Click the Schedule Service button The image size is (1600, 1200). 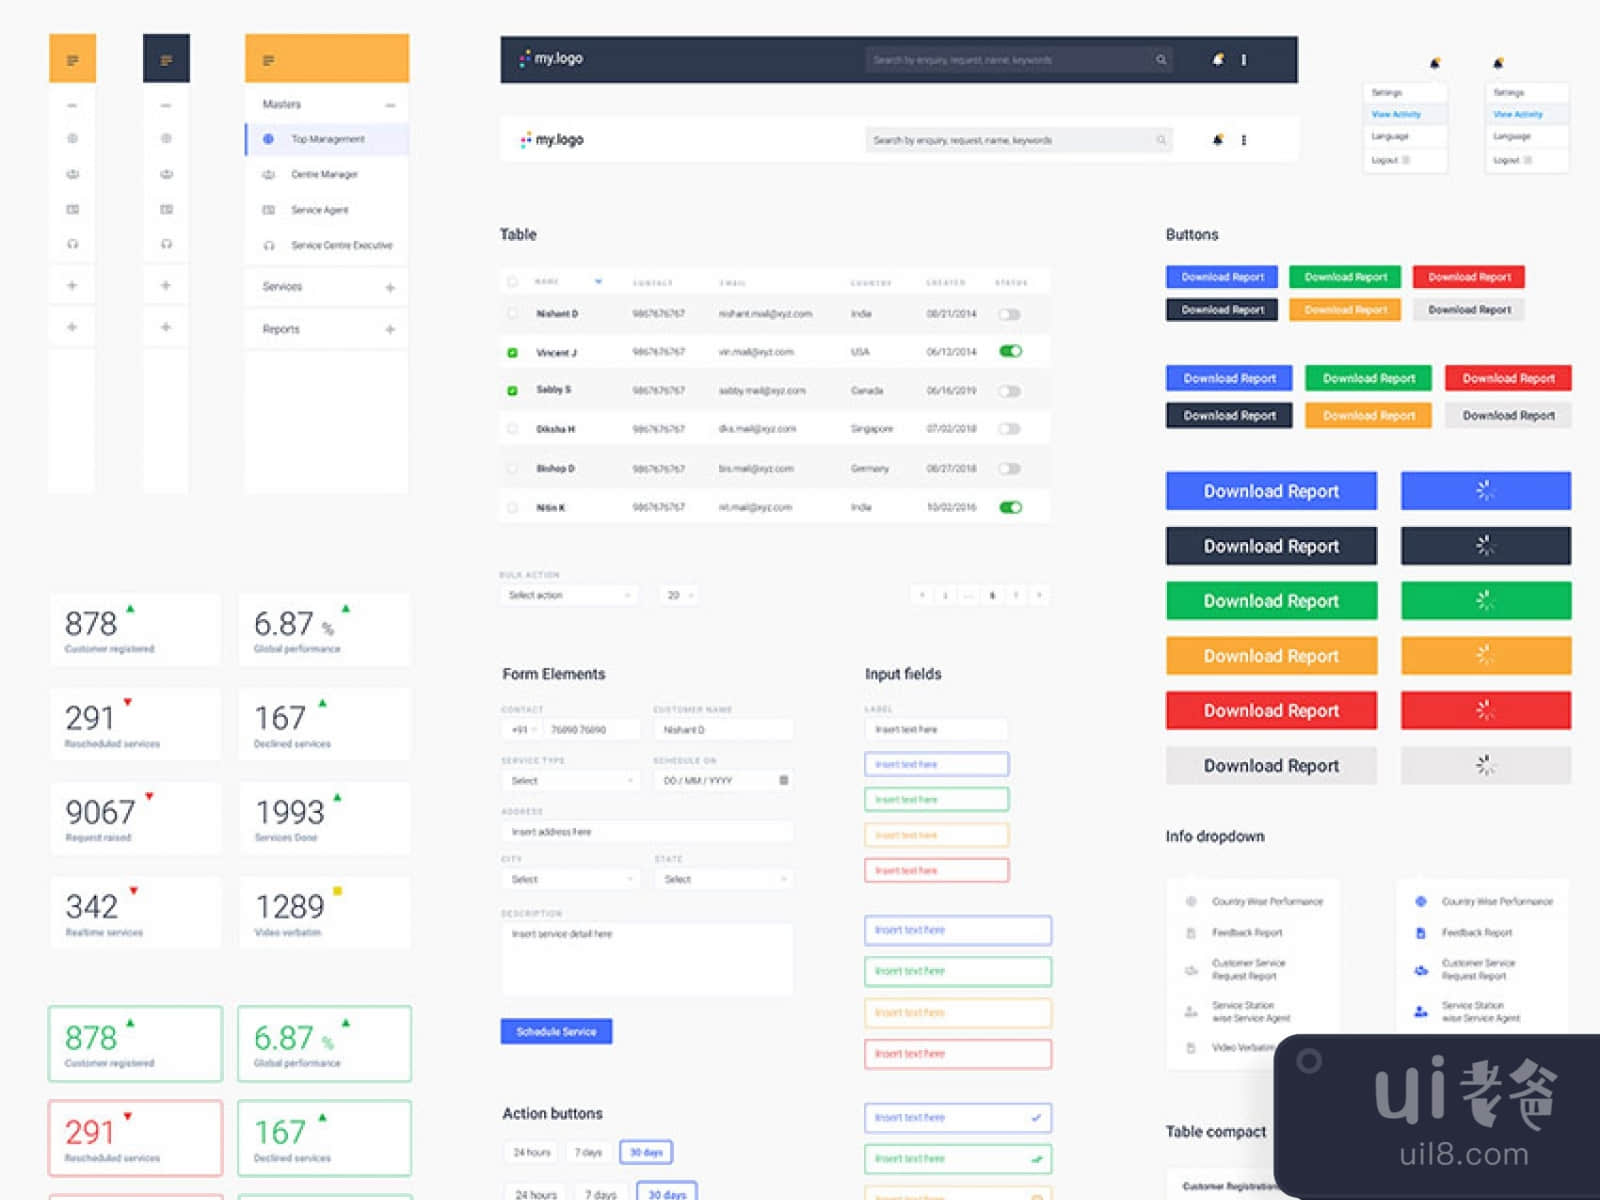(556, 1031)
